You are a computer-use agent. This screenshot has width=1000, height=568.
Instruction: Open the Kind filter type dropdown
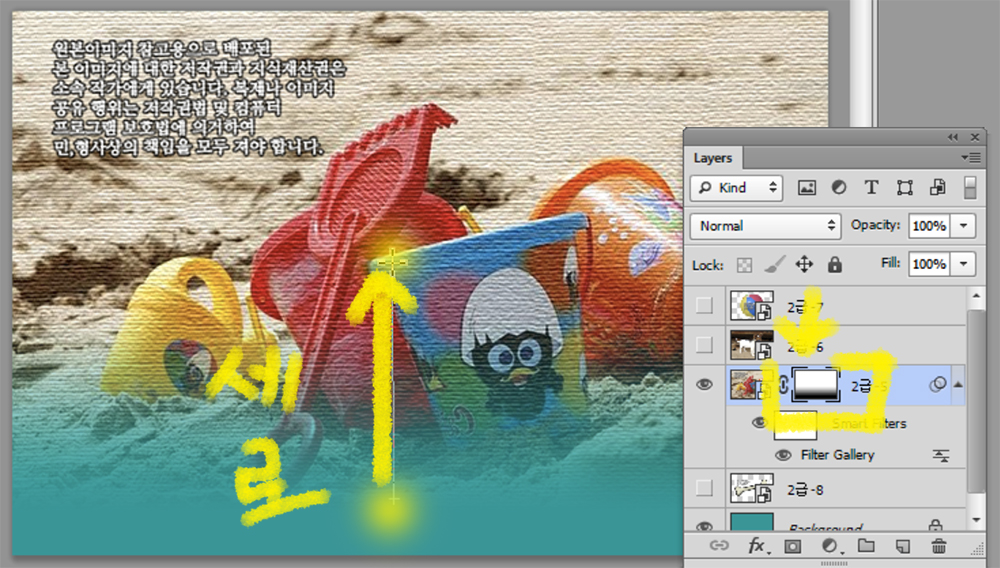tap(737, 187)
